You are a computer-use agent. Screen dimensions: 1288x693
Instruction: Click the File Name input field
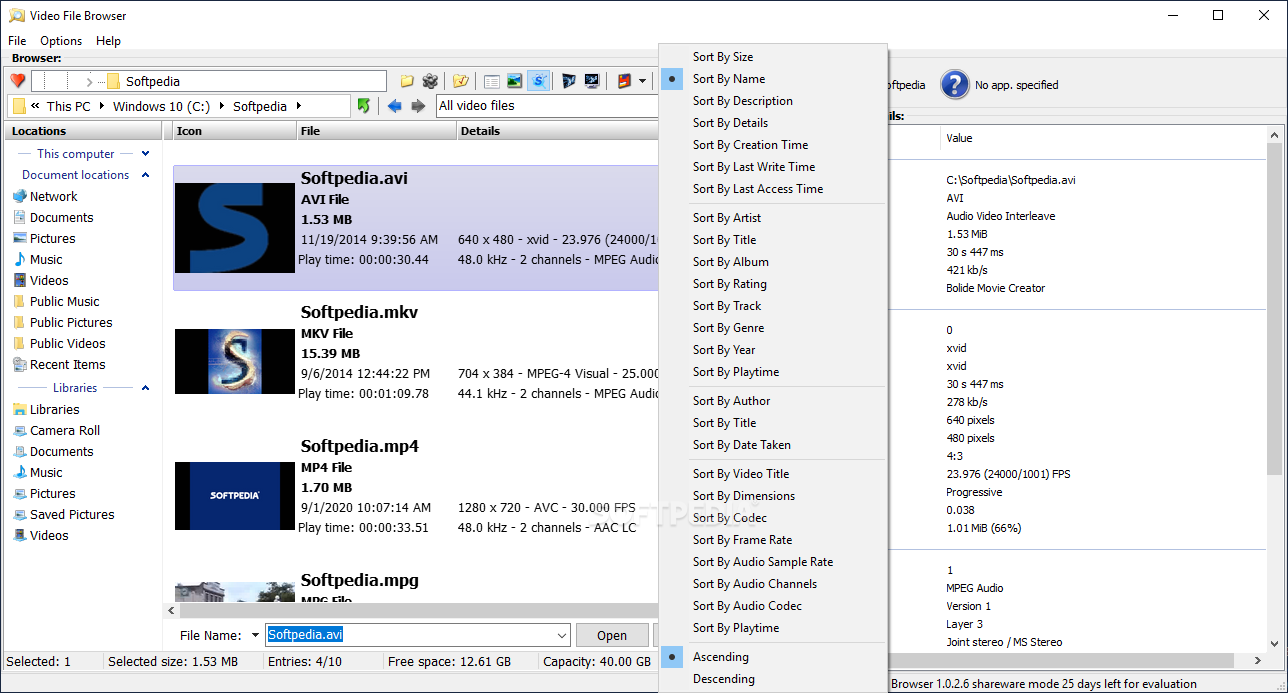pyautogui.click(x=418, y=635)
